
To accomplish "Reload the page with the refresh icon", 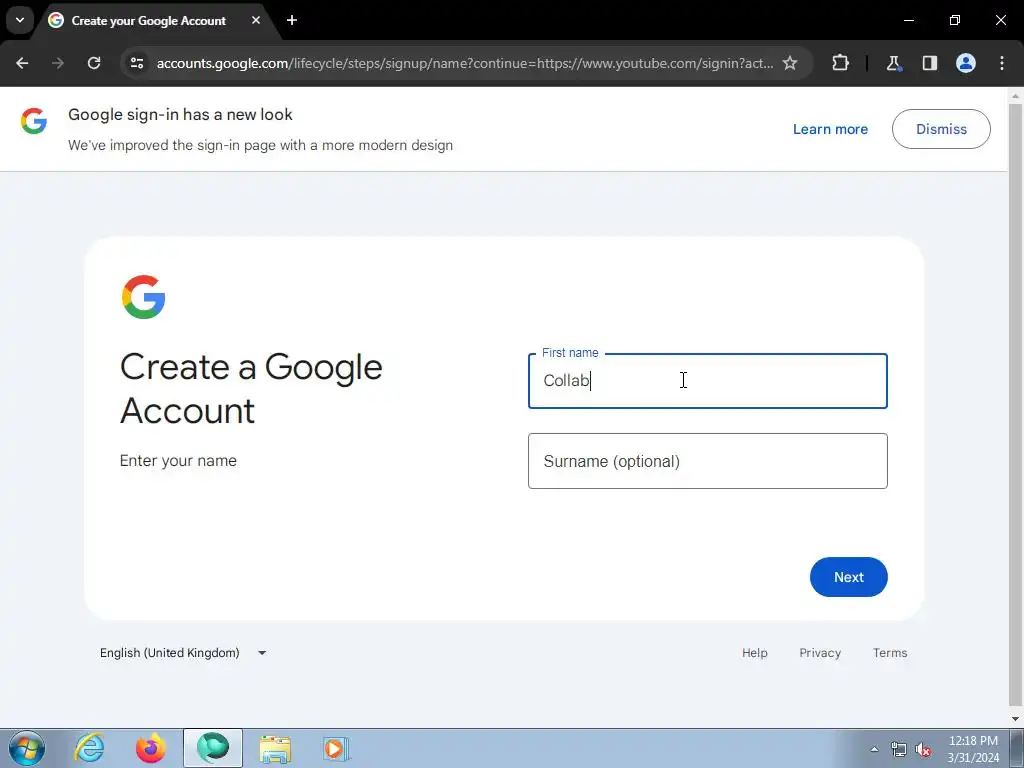I will 94,63.
